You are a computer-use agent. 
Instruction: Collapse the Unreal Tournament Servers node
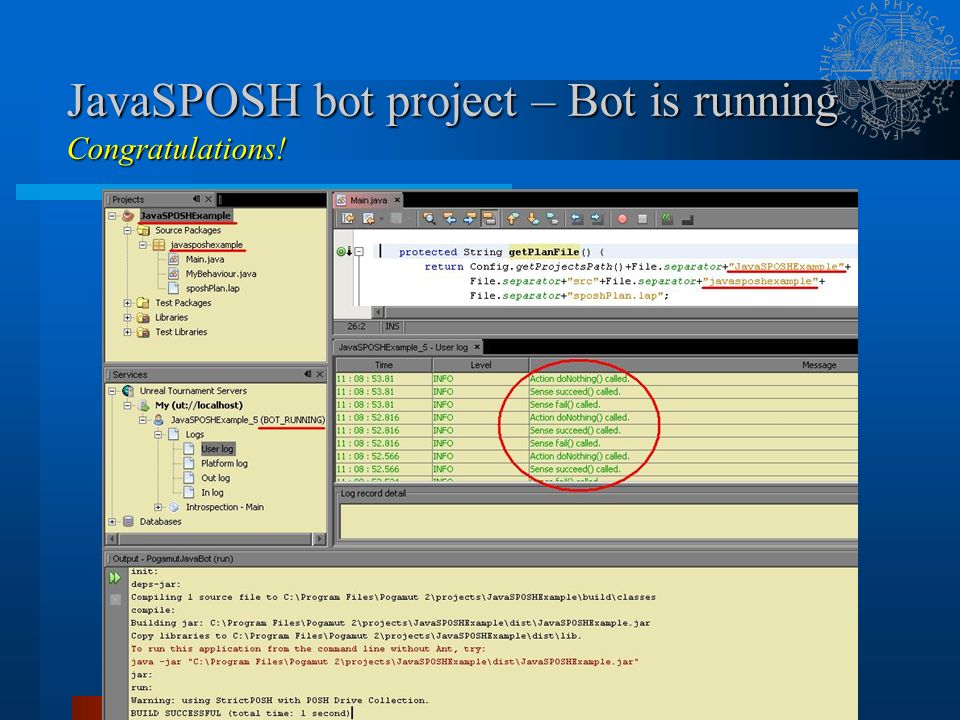pyautogui.click(x=112, y=391)
